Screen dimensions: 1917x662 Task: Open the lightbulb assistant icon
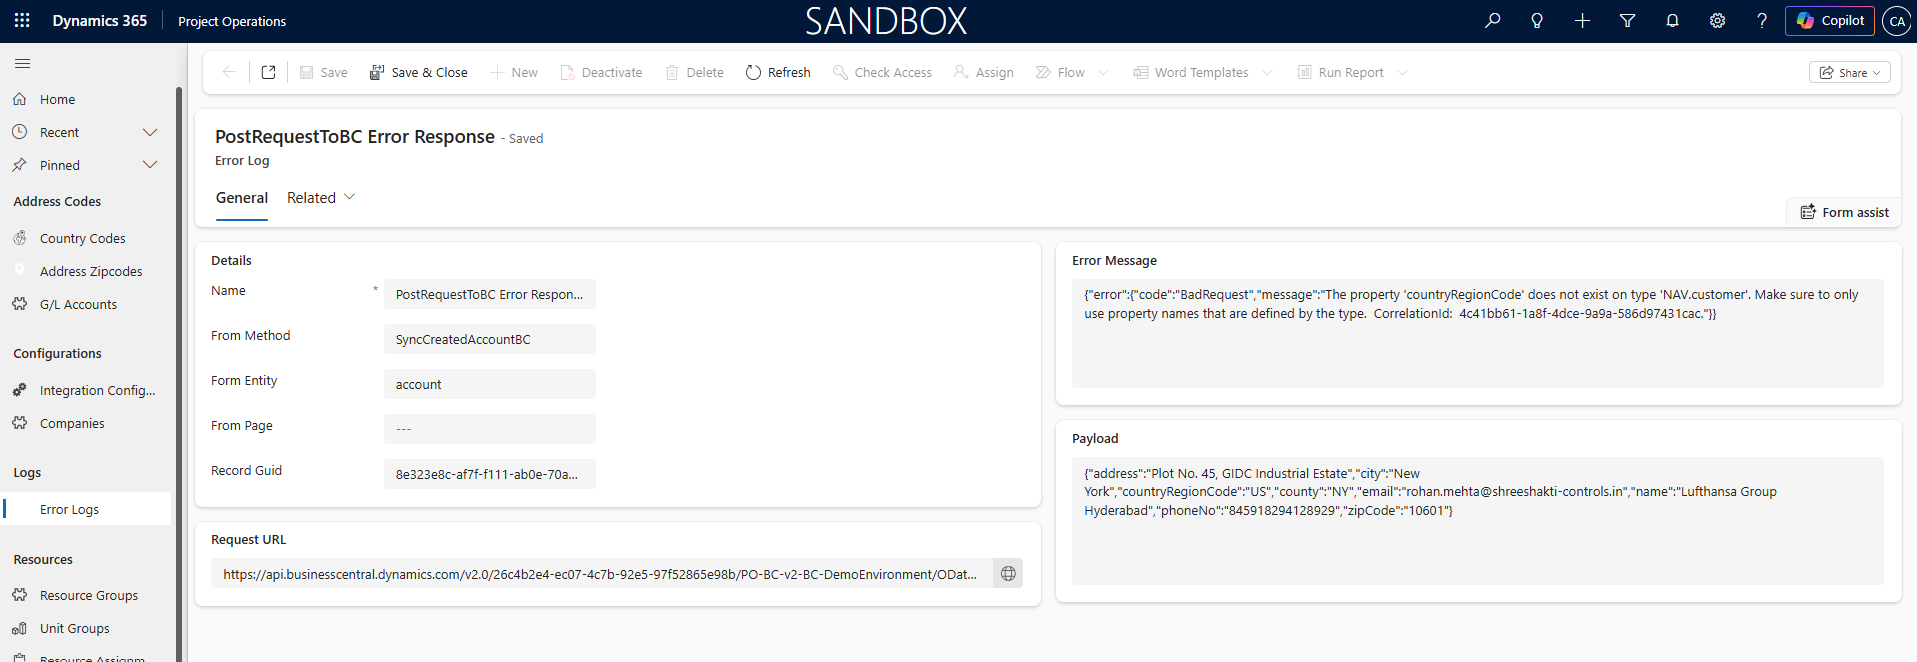pyautogui.click(x=1537, y=20)
